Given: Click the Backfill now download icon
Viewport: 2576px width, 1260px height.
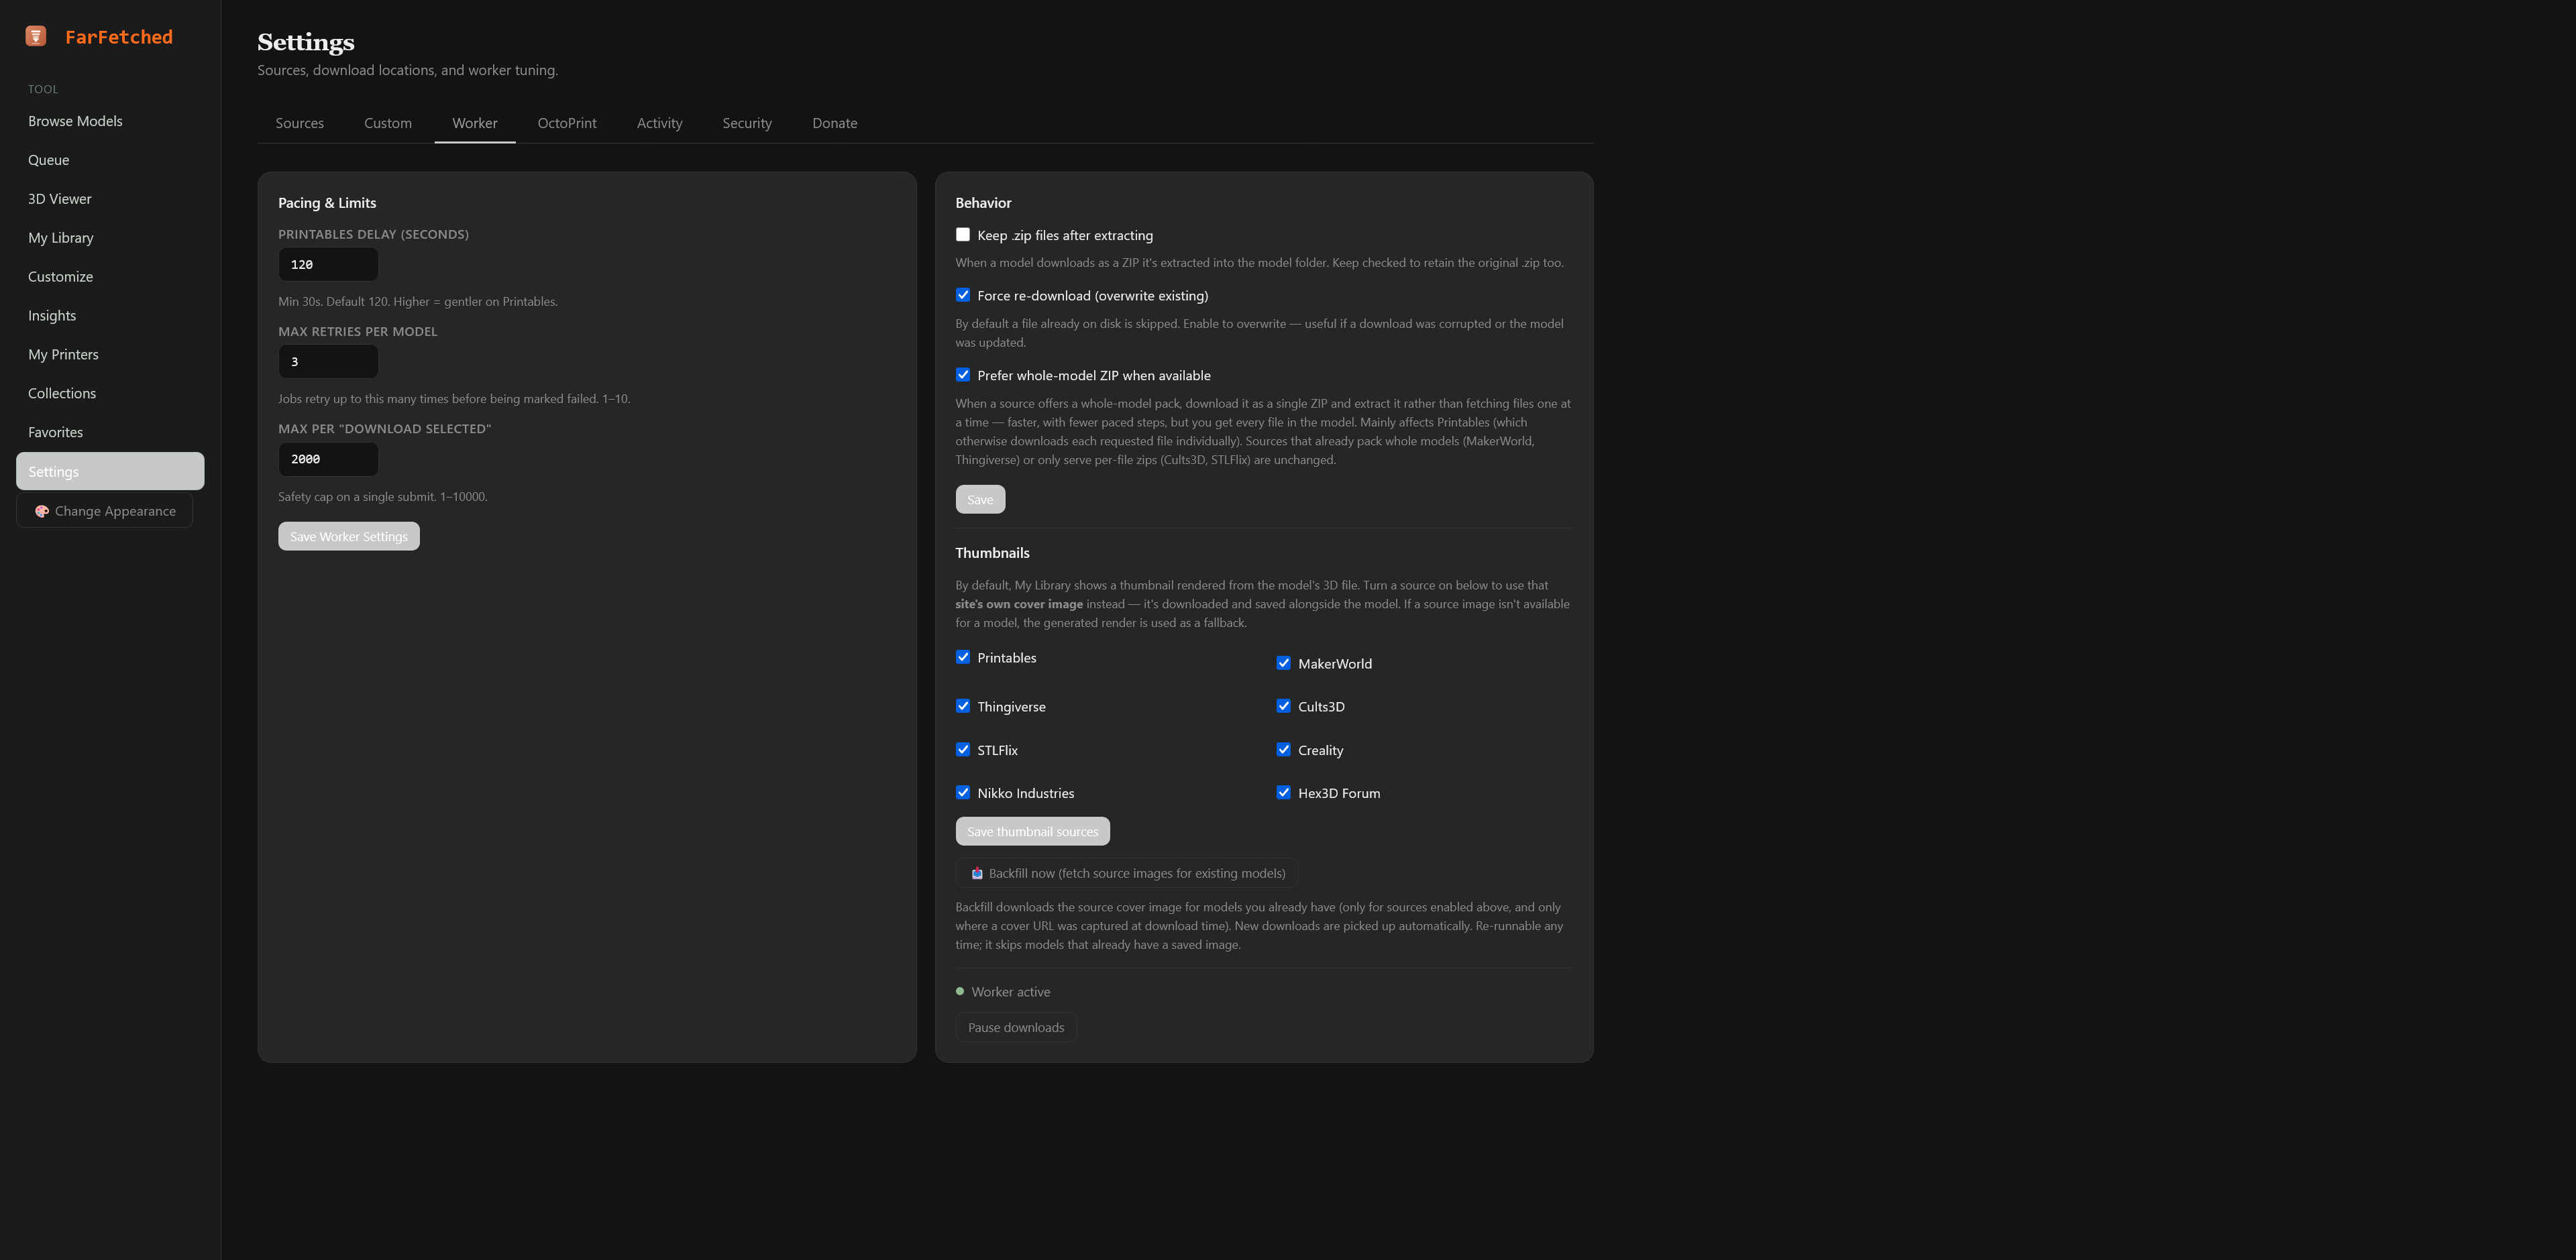Looking at the screenshot, I should tap(977, 873).
